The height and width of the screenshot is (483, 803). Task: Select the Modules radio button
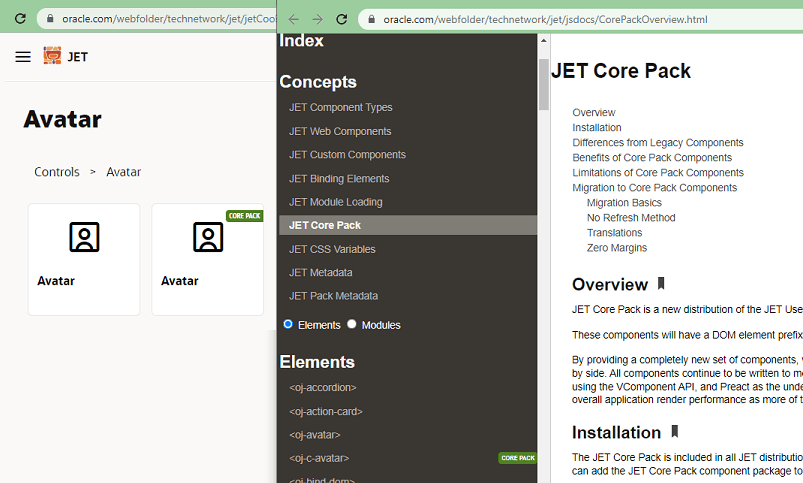tap(351, 324)
